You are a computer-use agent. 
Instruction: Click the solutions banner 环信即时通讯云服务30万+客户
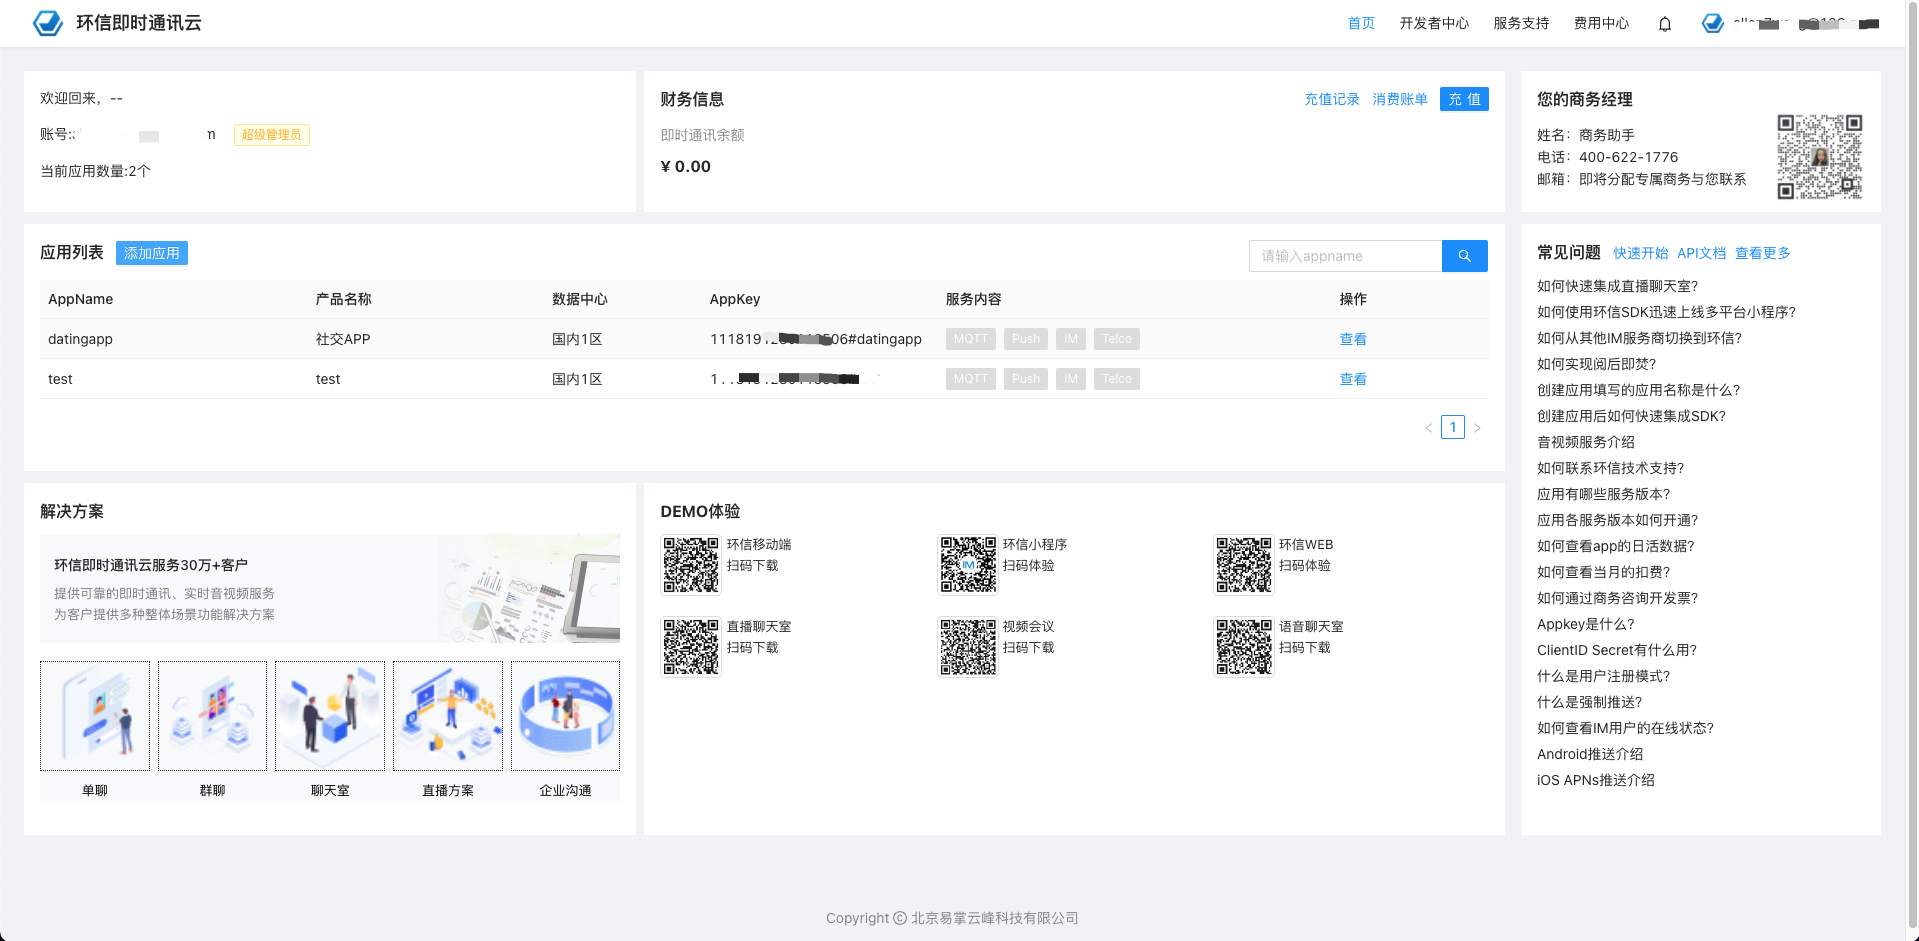tap(330, 588)
